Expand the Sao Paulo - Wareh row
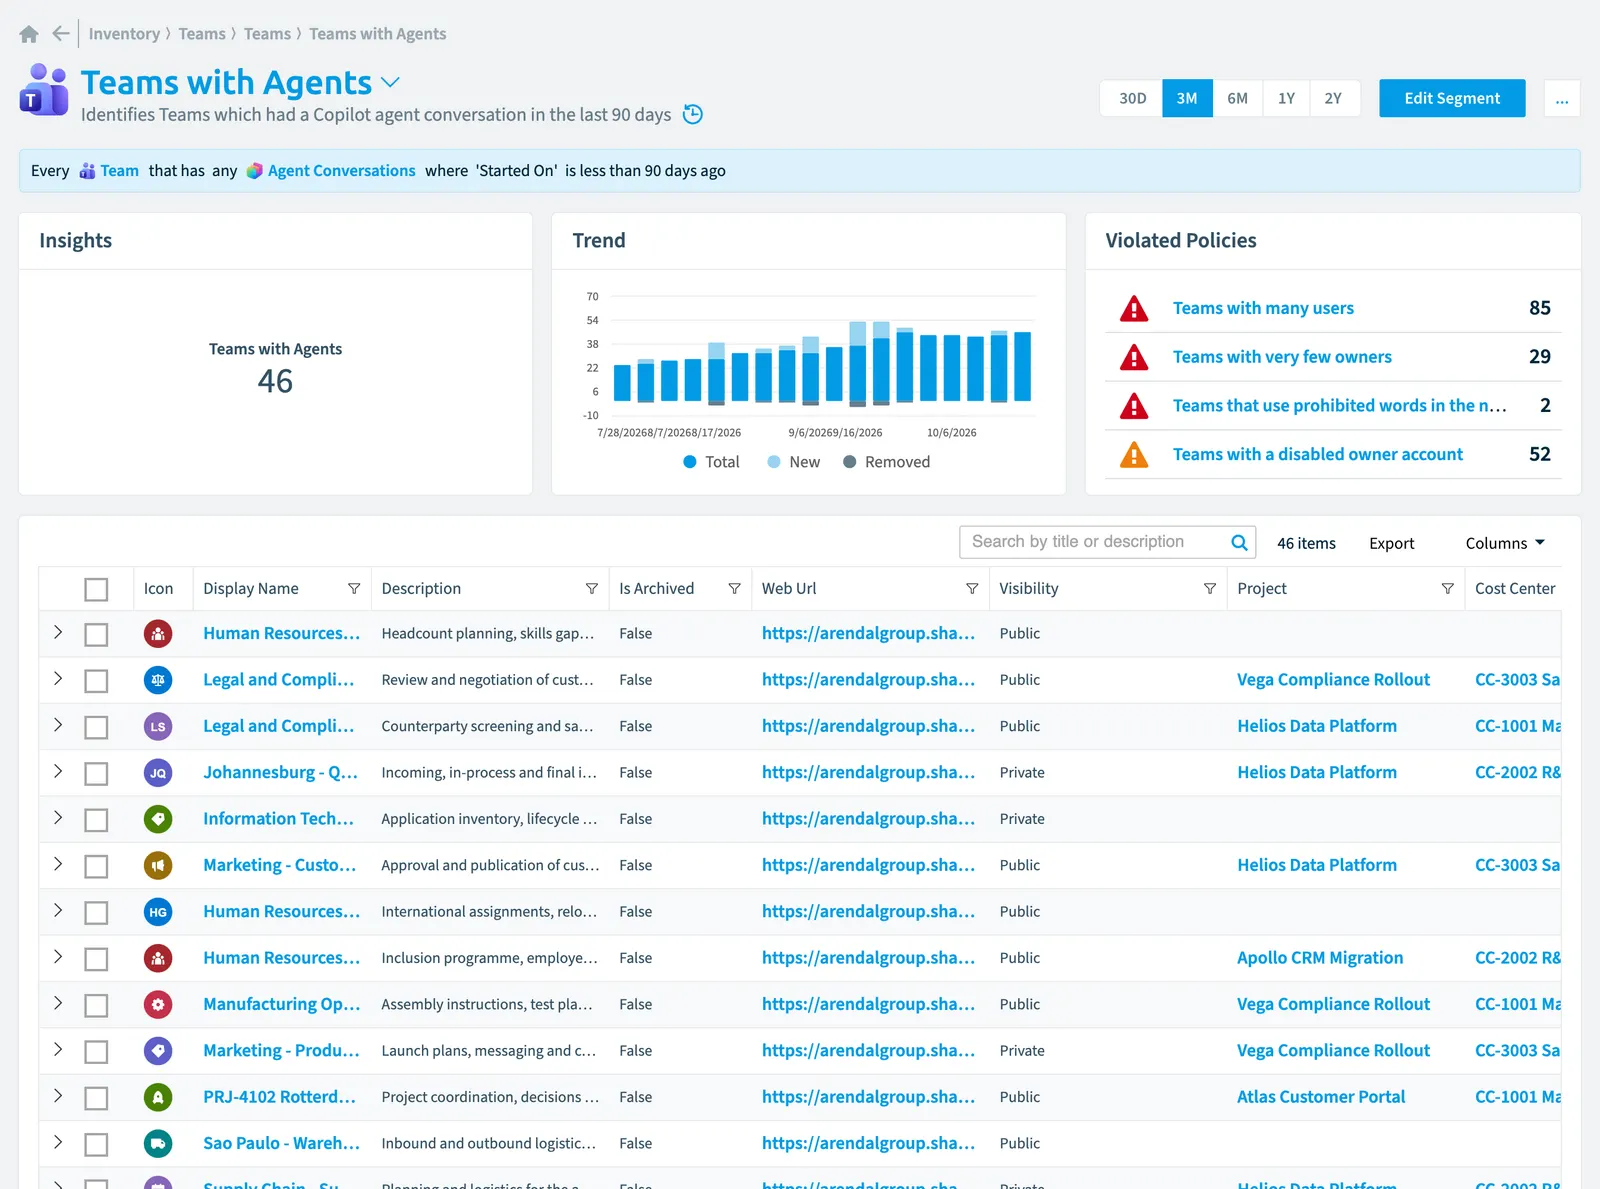This screenshot has height=1189, width=1600. (58, 1142)
